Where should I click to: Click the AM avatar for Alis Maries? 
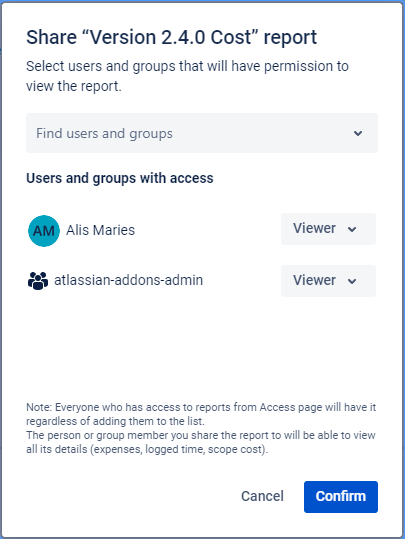[x=44, y=231]
